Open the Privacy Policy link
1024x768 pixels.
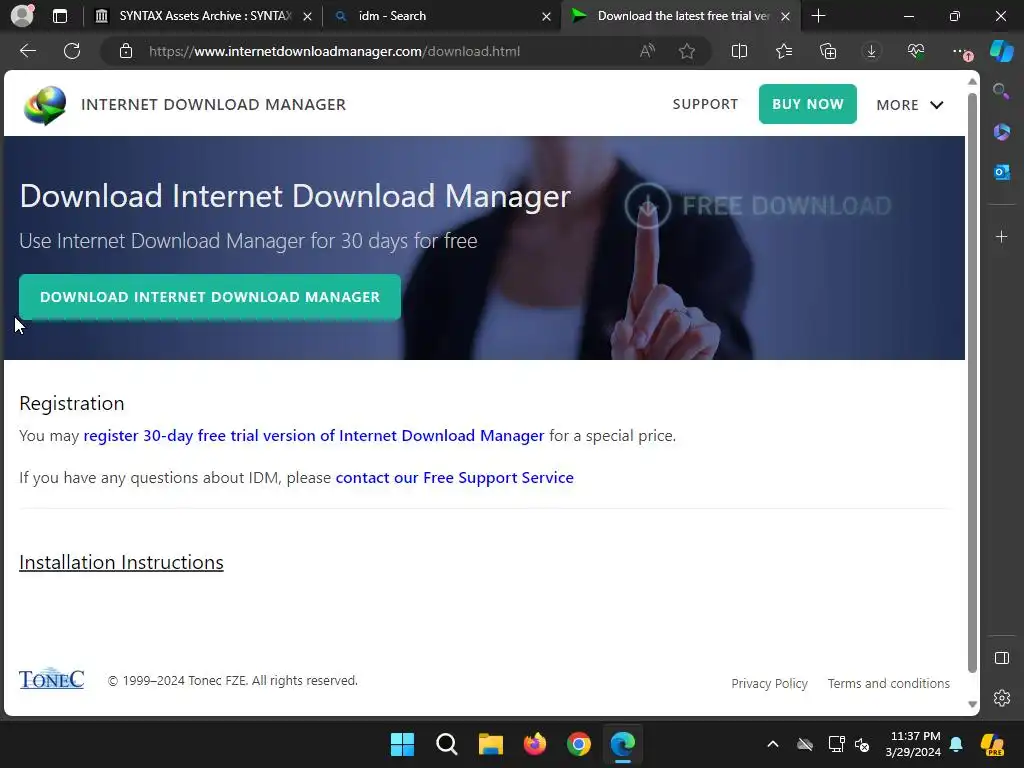click(769, 683)
